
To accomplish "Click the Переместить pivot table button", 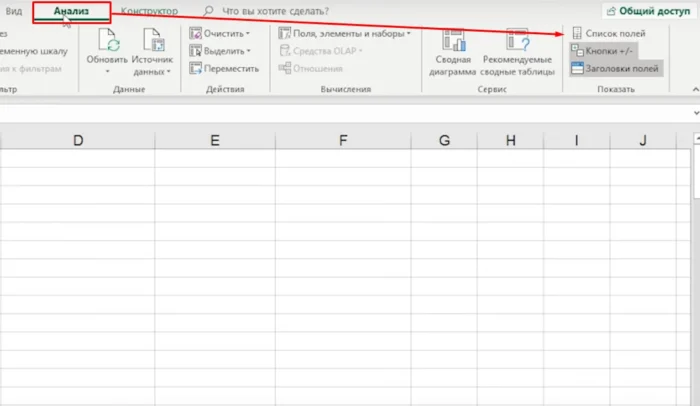I will [x=223, y=68].
